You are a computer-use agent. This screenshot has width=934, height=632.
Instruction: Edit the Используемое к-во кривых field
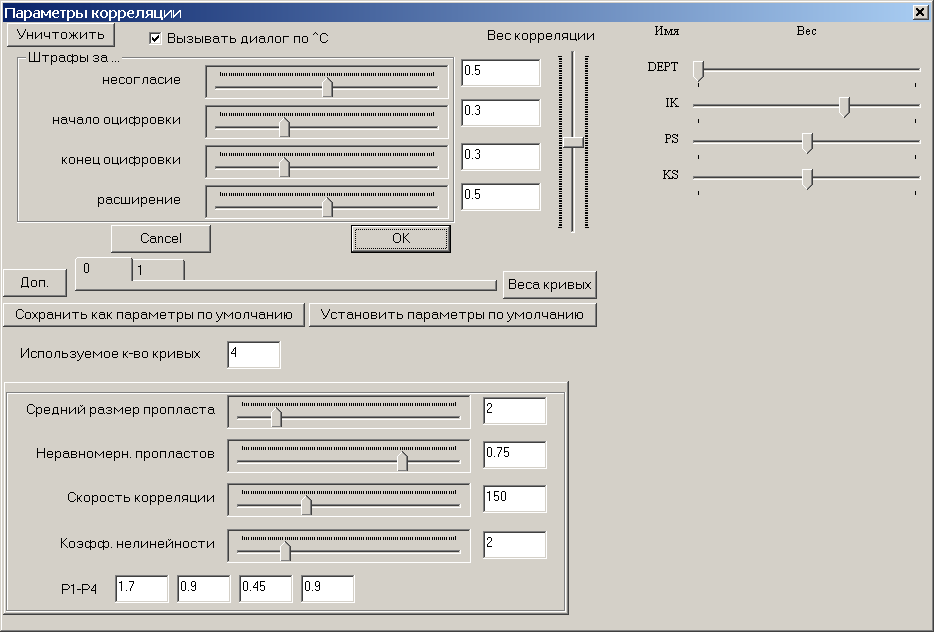tap(254, 355)
